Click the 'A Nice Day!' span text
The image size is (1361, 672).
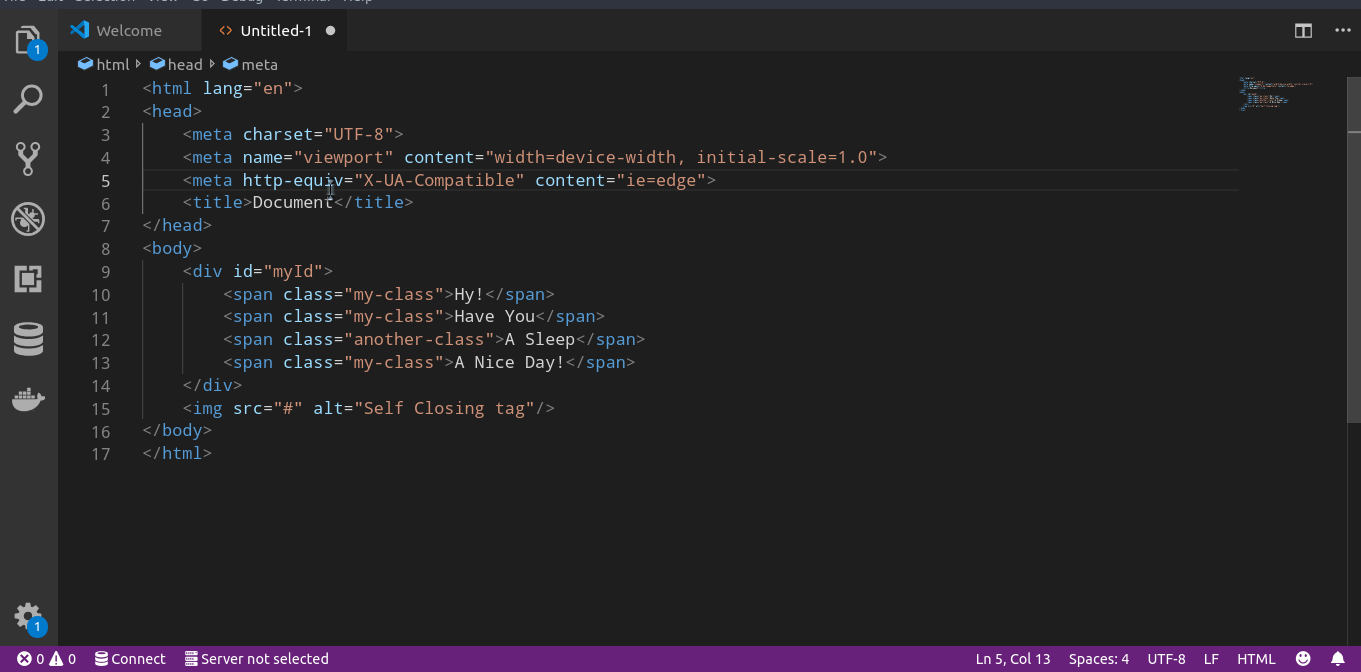point(510,364)
